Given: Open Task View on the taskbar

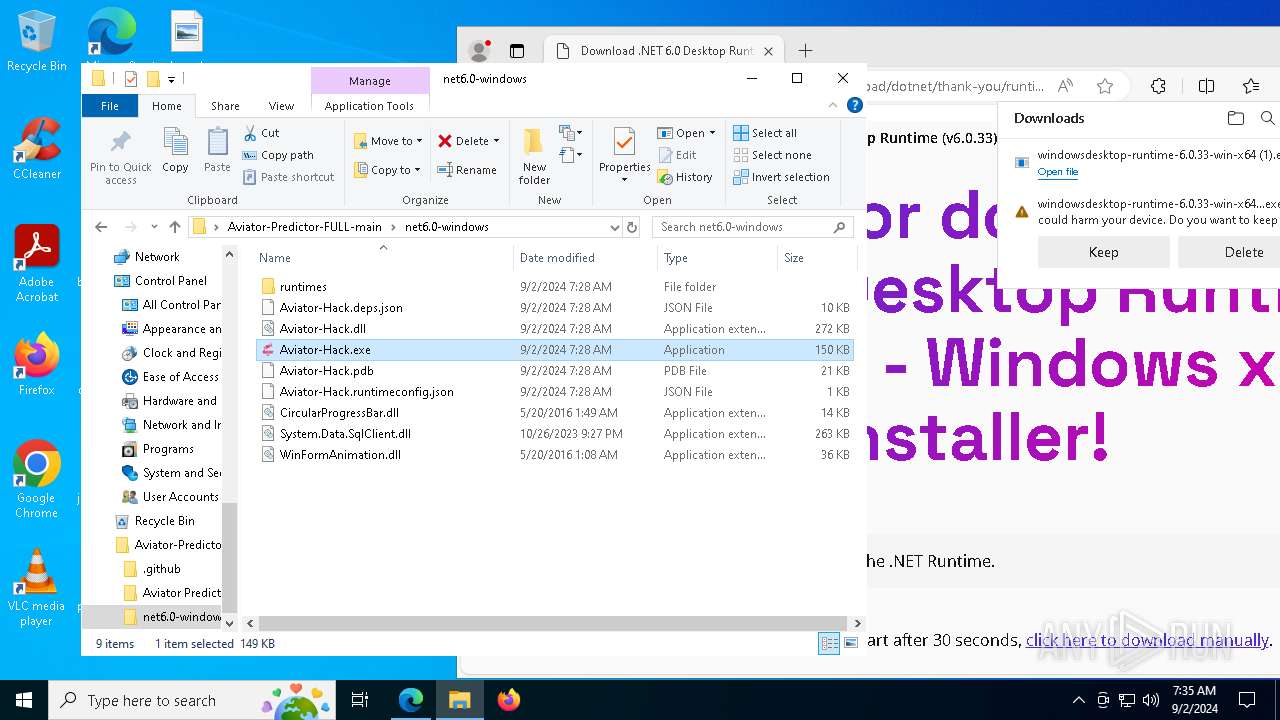Looking at the screenshot, I should [361, 700].
